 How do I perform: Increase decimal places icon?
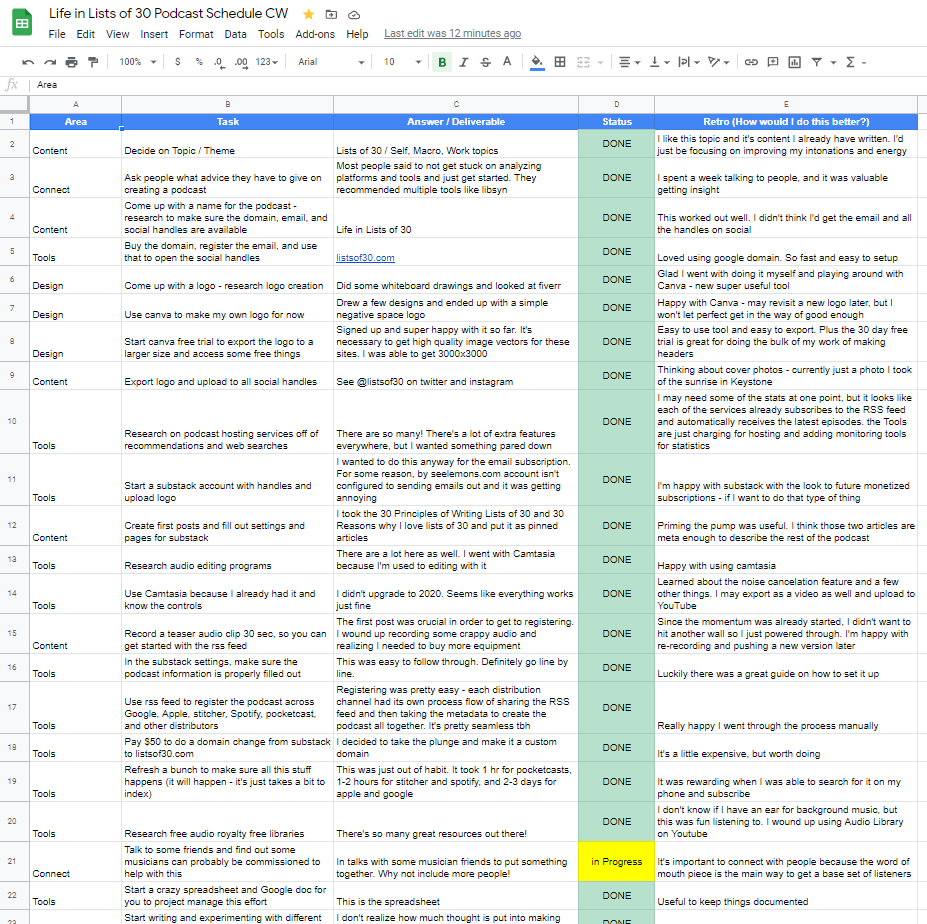[241, 62]
